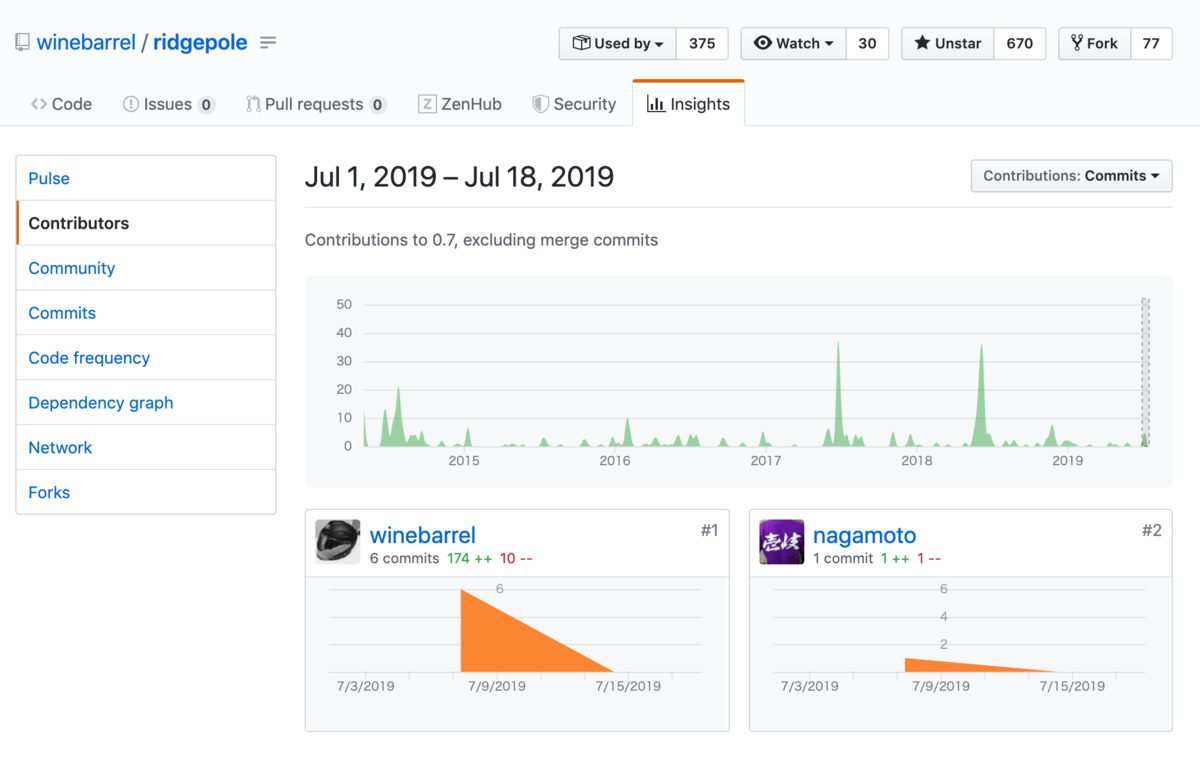Switch to the Issues tab
The width and height of the screenshot is (1200, 758).
168,104
